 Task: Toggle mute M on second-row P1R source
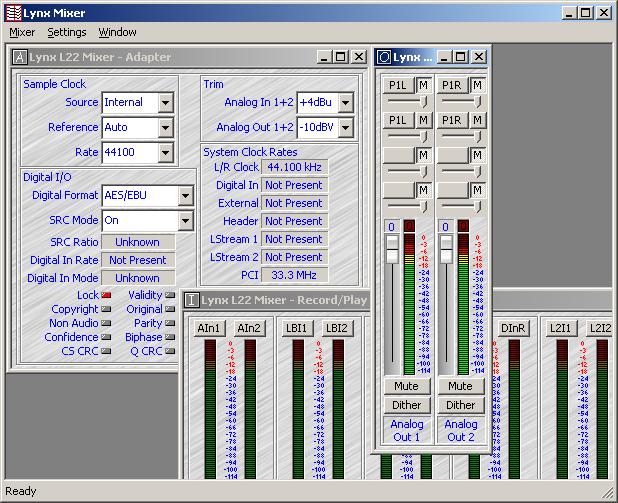(477, 120)
